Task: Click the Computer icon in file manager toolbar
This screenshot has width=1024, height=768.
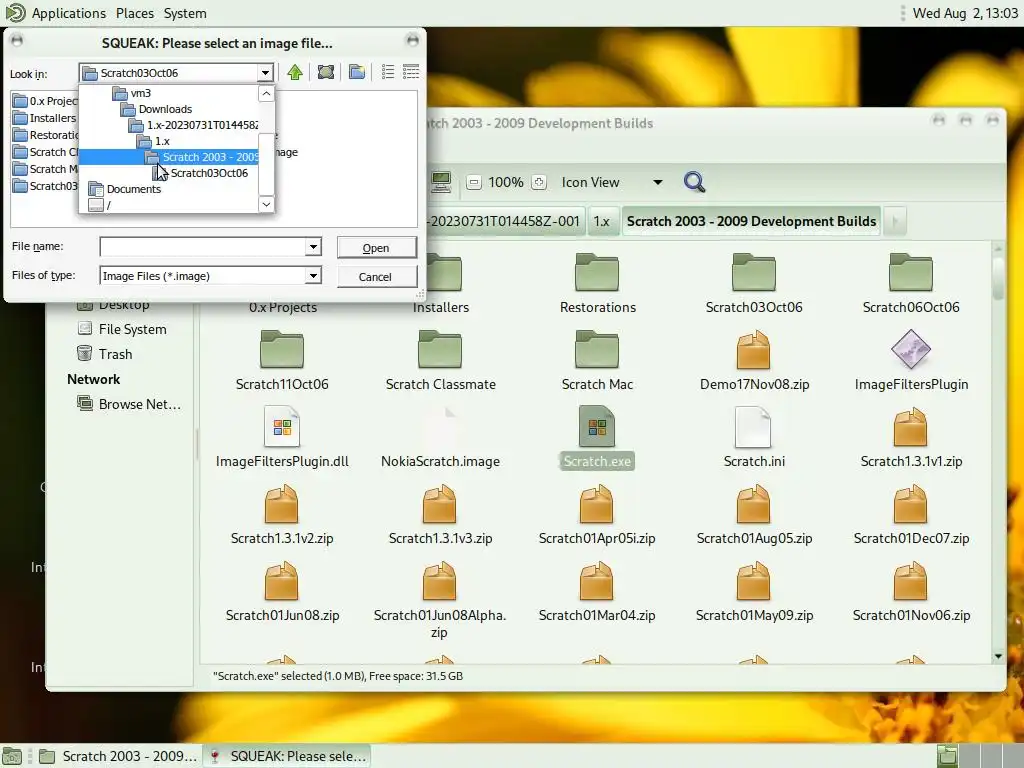Action: 441,182
